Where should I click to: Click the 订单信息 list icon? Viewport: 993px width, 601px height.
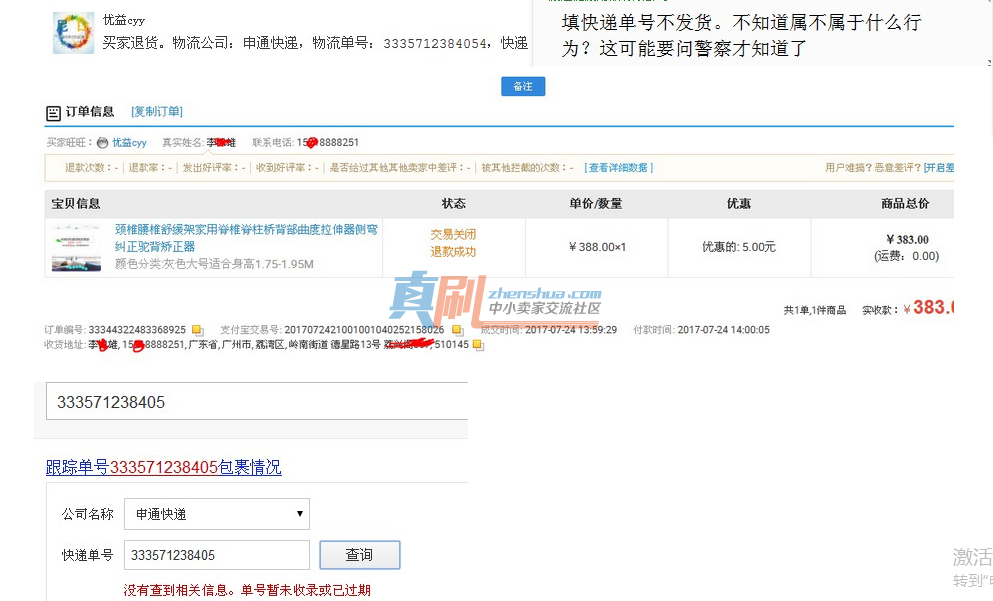pos(53,113)
